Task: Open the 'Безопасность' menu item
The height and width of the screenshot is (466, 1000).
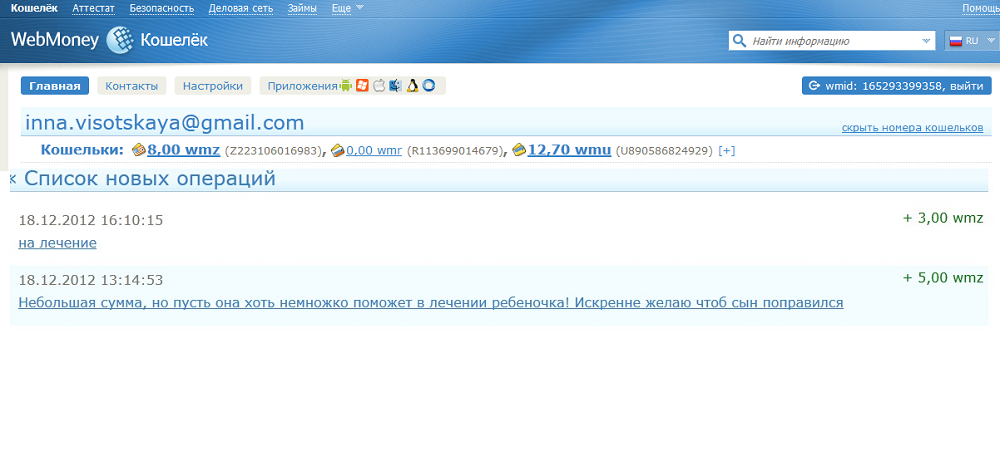Action: tap(161, 8)
